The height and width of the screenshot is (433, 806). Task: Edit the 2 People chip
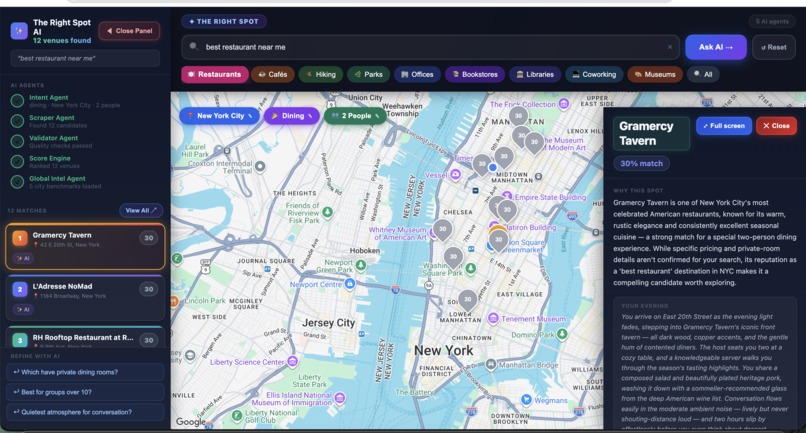(x=355, y=116)
